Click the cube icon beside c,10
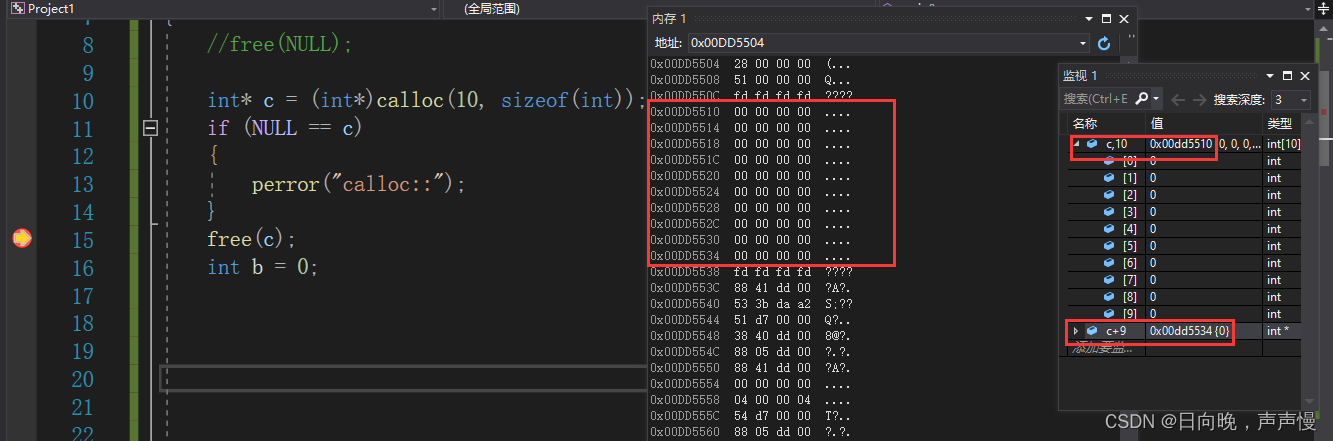This screenshot has width=1333, height=441. tap(1091, 144)
